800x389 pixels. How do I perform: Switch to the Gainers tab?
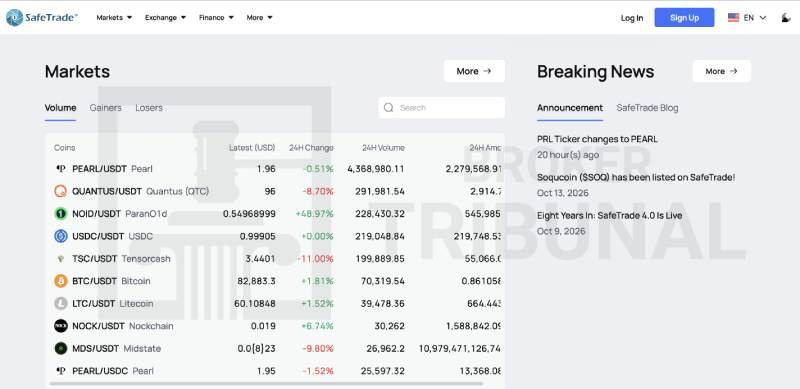106,108
